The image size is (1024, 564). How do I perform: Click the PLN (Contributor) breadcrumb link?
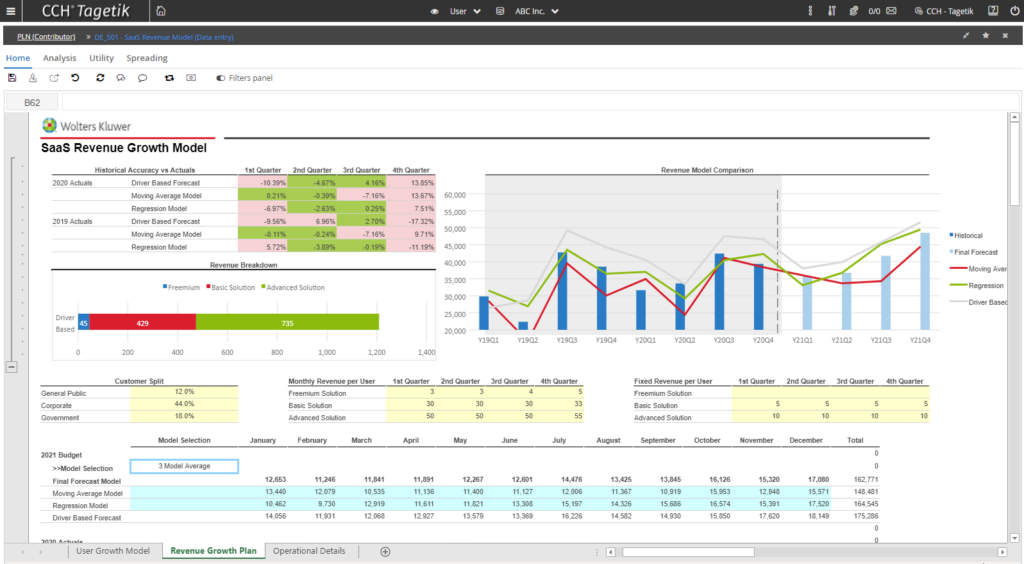[46, 36]
